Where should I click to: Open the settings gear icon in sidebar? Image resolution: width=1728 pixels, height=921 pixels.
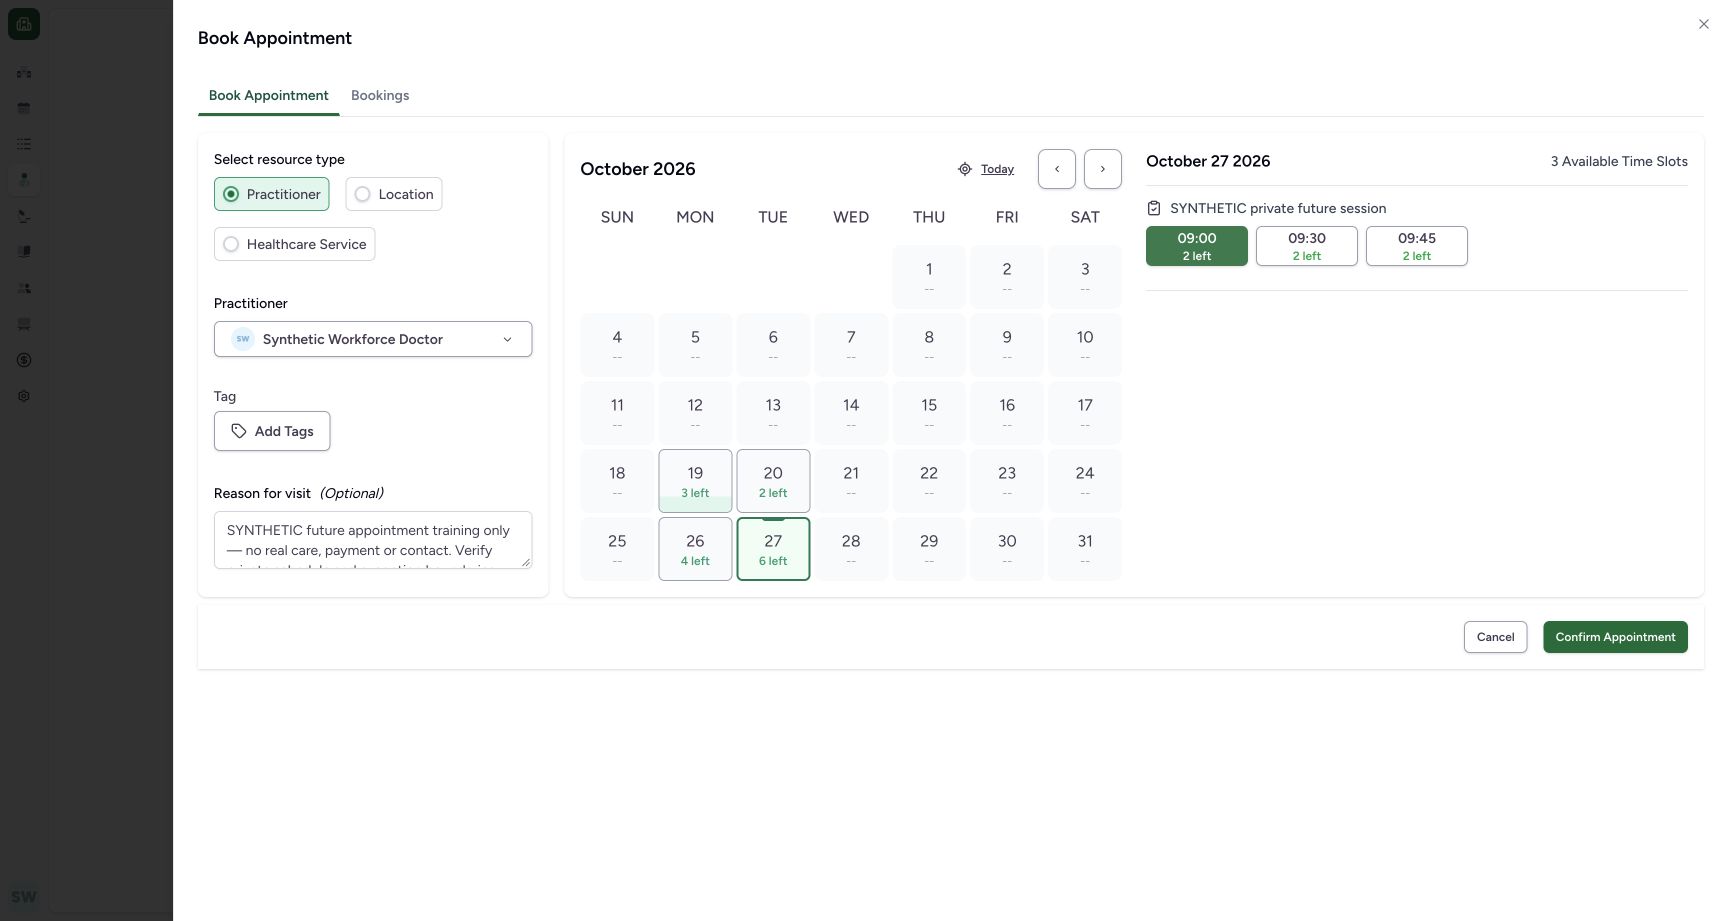tap(24, 396)
